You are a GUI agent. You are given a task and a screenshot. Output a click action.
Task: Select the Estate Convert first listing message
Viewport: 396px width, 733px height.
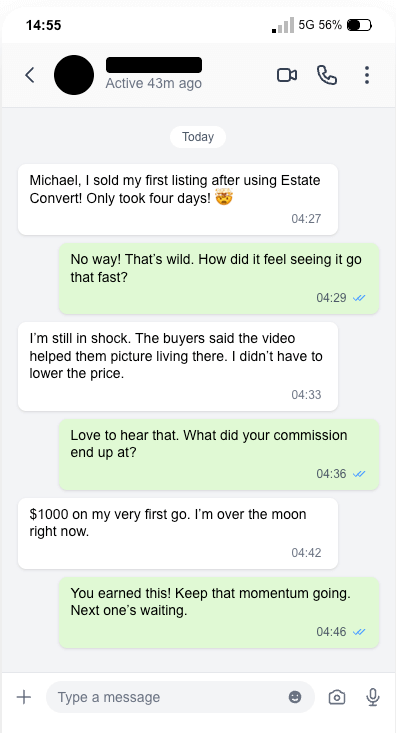(178, 200)
